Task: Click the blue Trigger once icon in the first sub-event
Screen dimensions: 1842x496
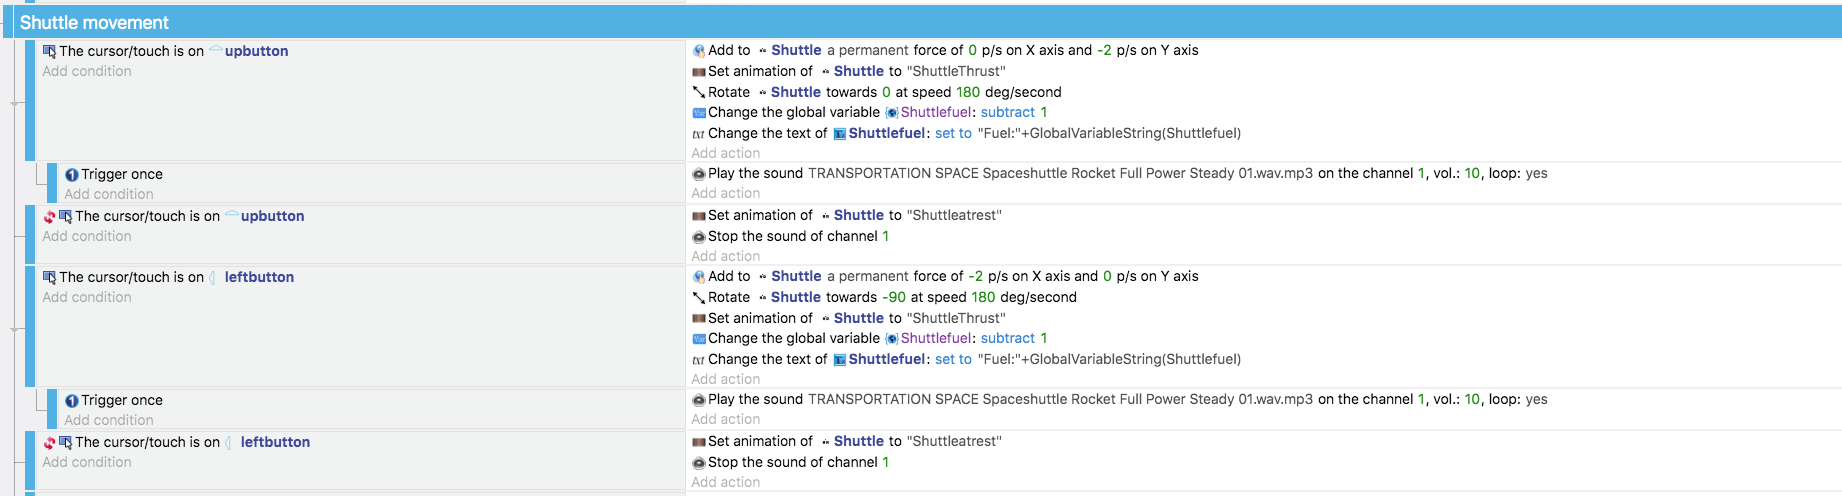Action: (x=72, y=174)
